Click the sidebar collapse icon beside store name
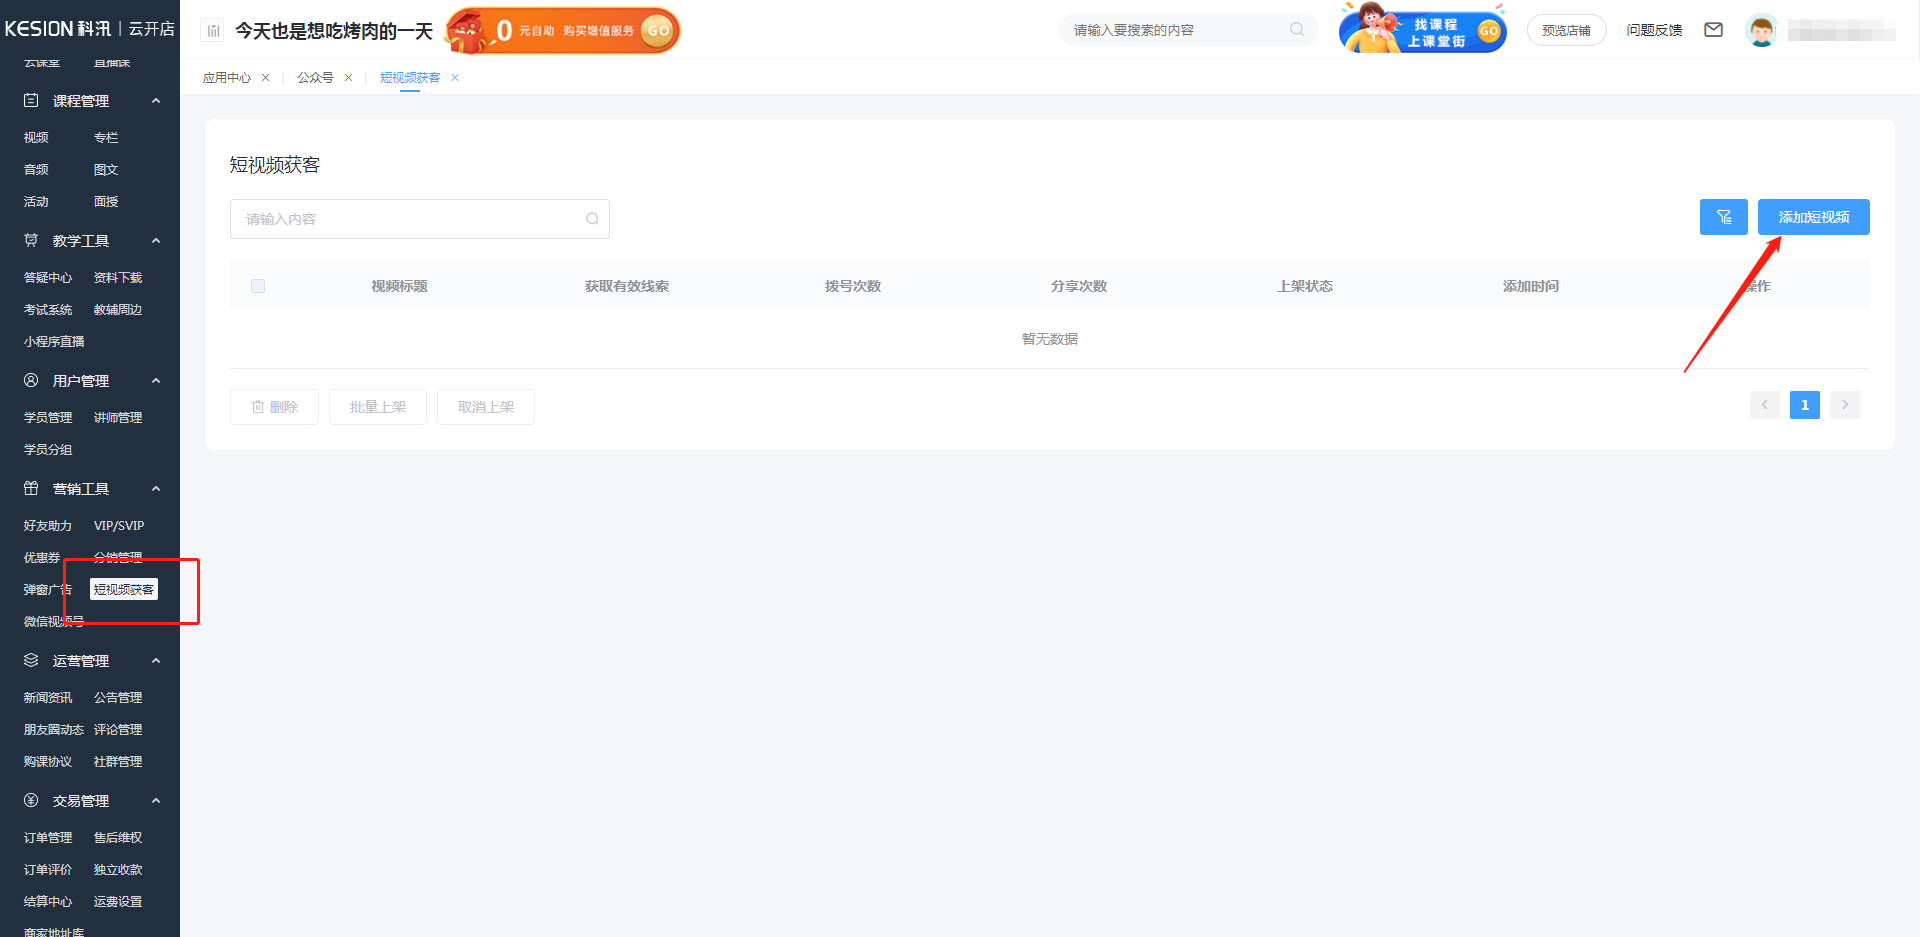This screenshot has height=937, width=1920. coord(213,31)
